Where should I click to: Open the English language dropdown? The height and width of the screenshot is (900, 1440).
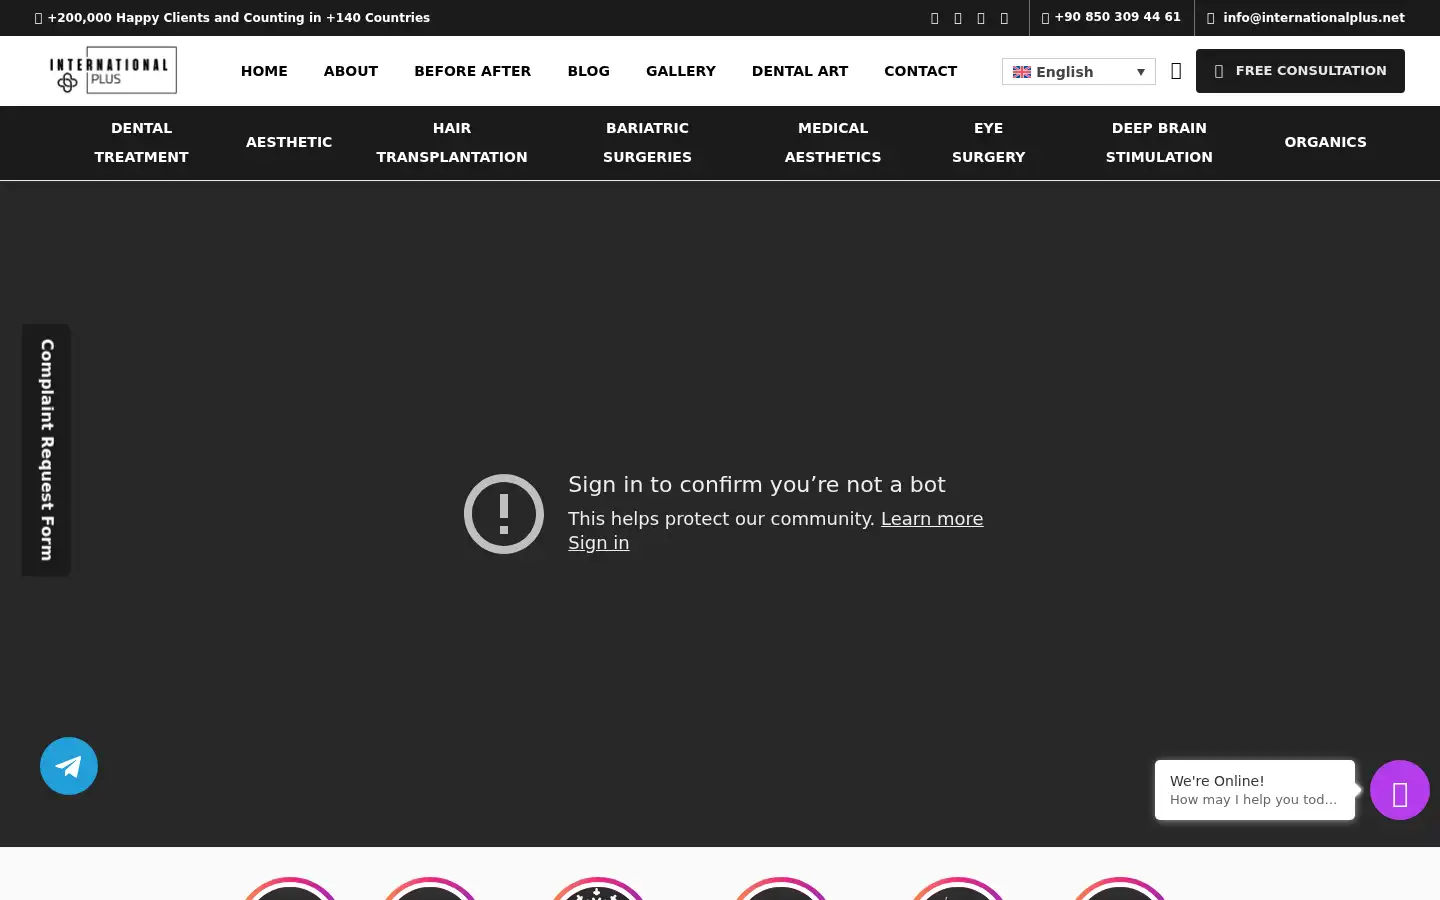coord(1078,71)
